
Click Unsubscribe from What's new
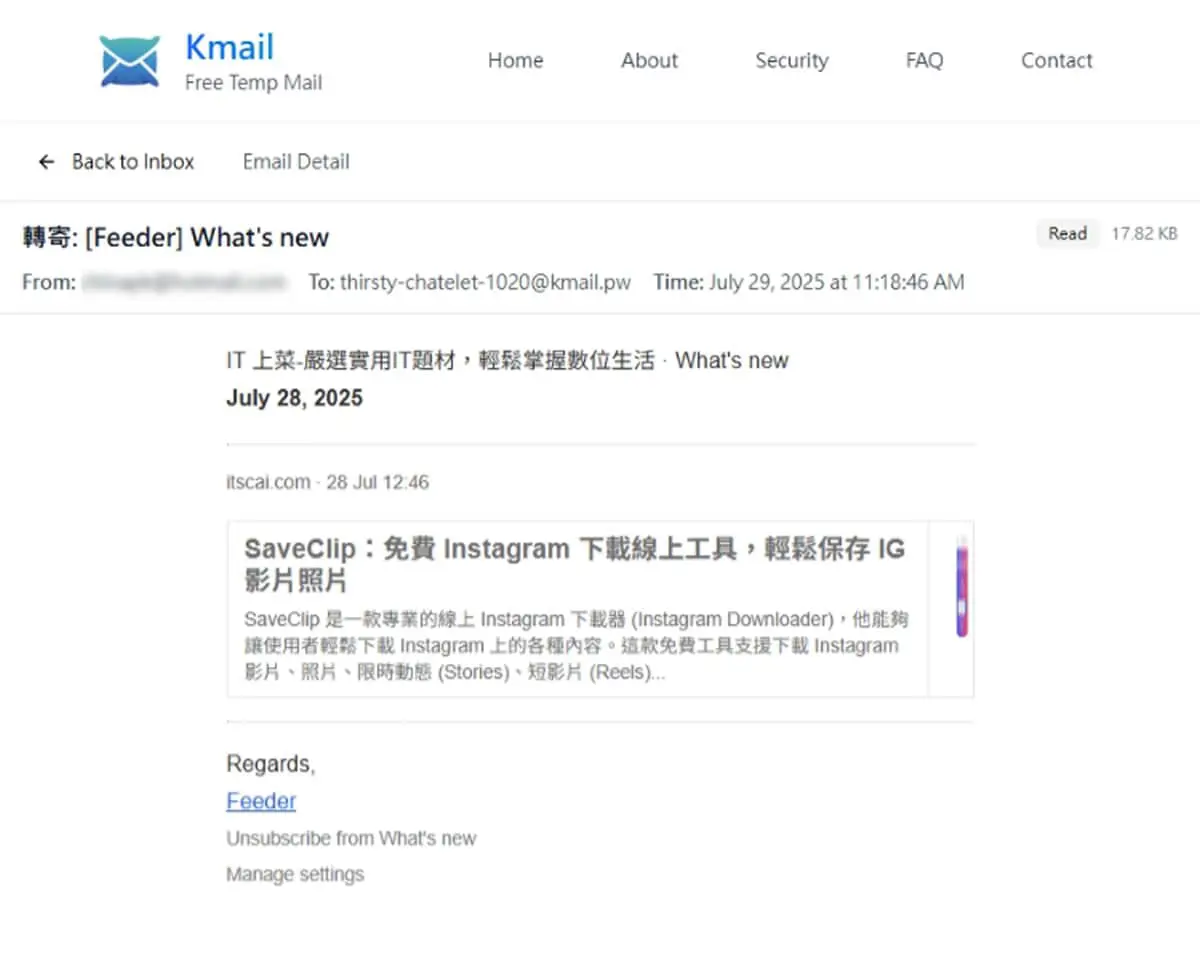351,838
